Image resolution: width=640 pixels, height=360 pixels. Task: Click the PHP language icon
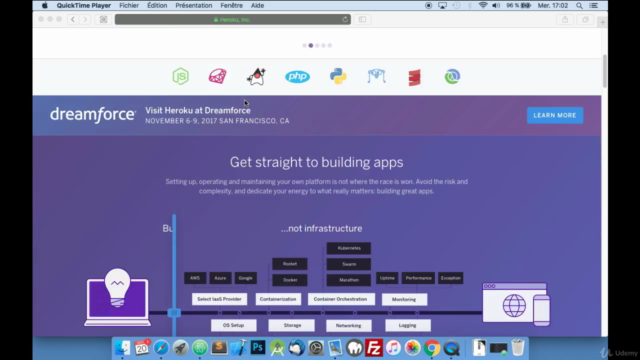[x=297, y=76]
